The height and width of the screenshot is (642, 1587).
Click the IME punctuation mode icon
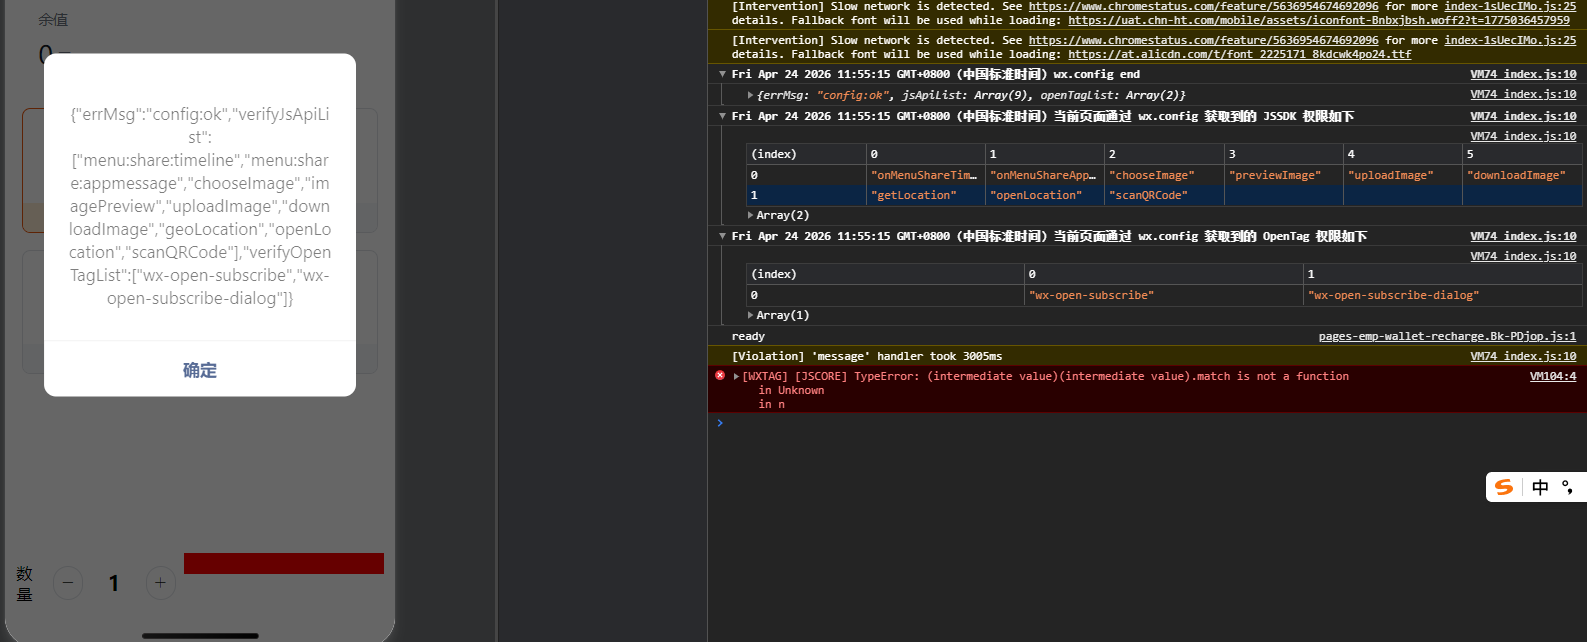1568,487
